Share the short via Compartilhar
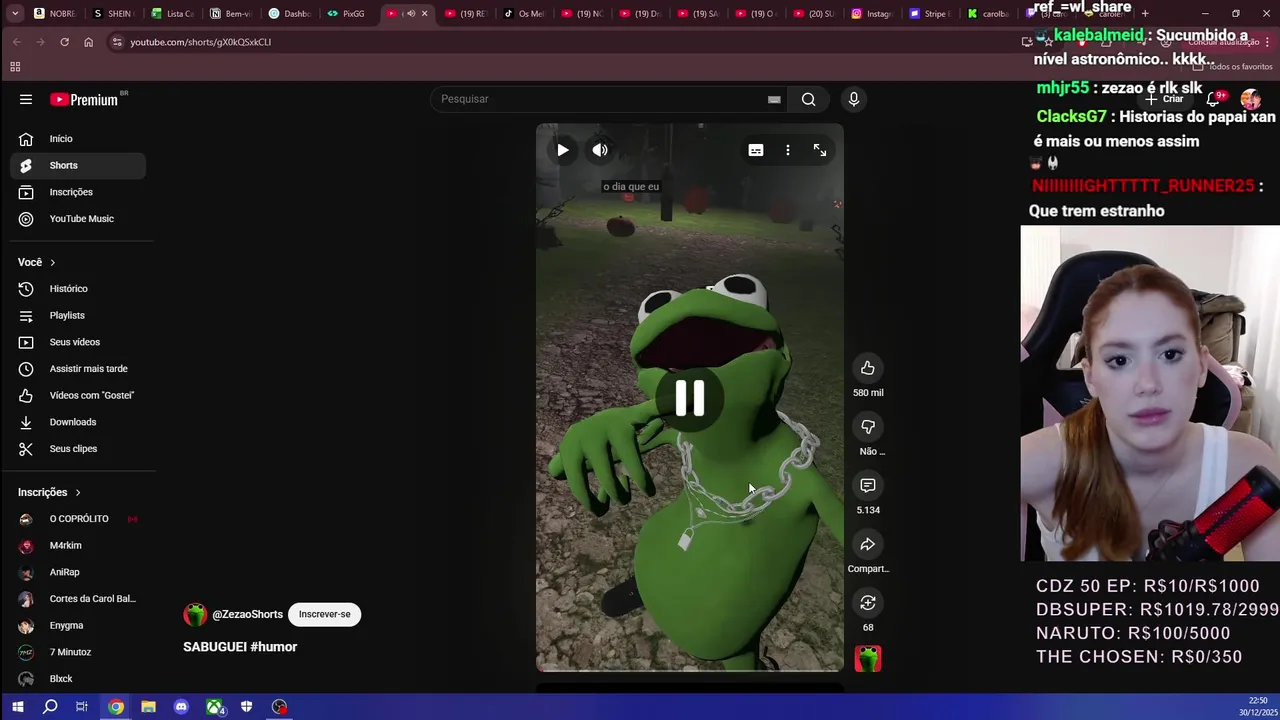This screenshot has height=720, width=1280. tap(868, 544)
